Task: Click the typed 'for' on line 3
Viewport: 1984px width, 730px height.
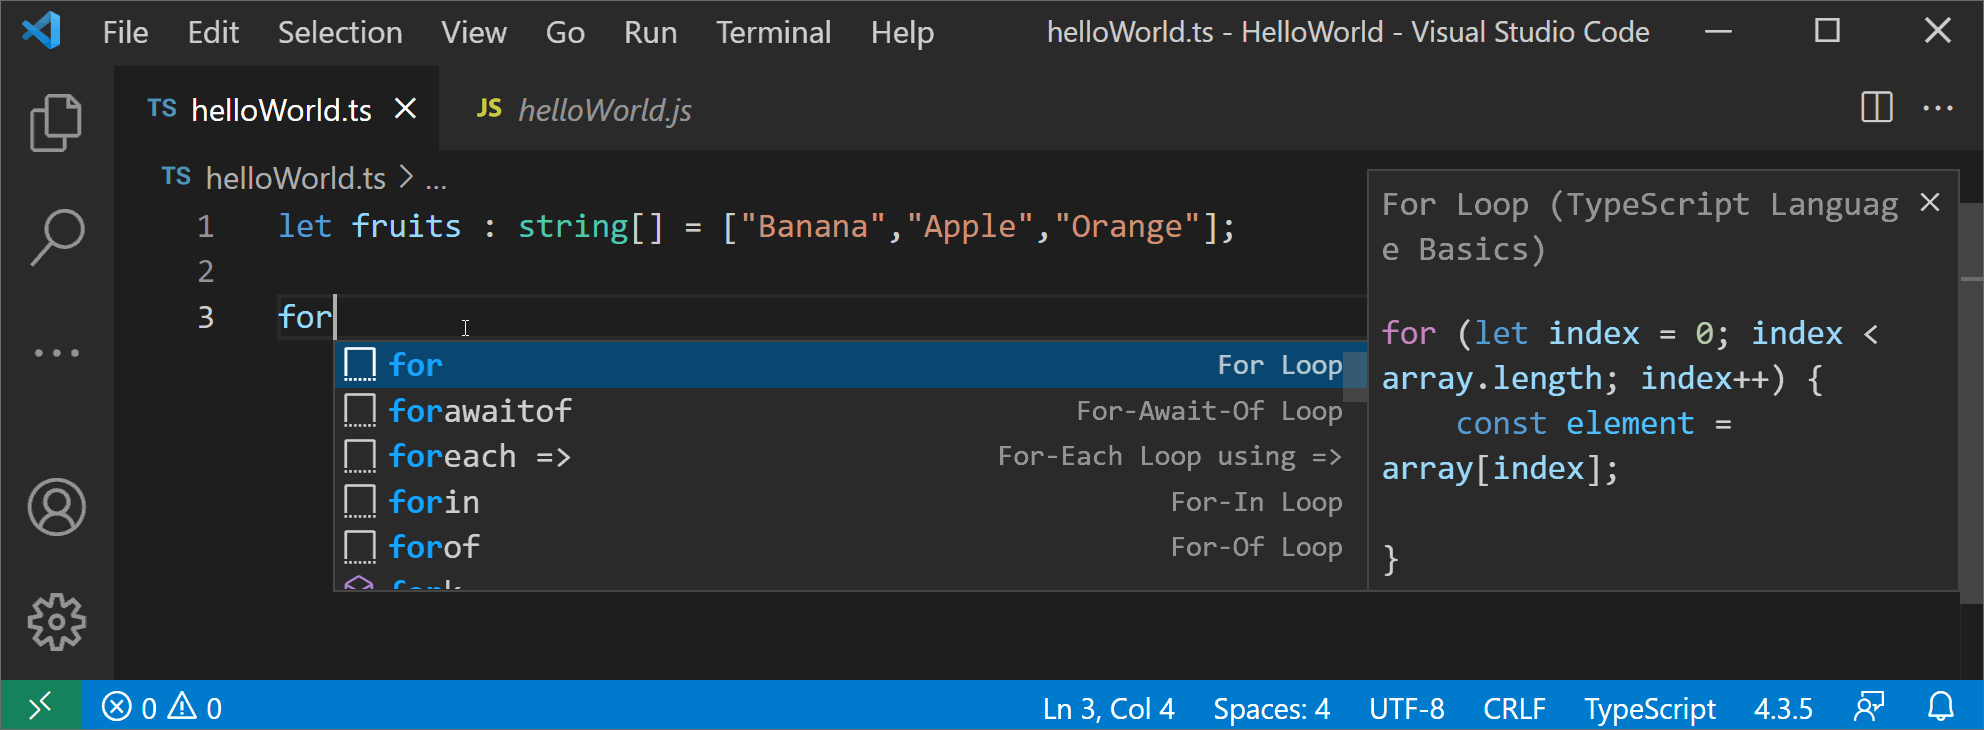Action: click(305, 317)
